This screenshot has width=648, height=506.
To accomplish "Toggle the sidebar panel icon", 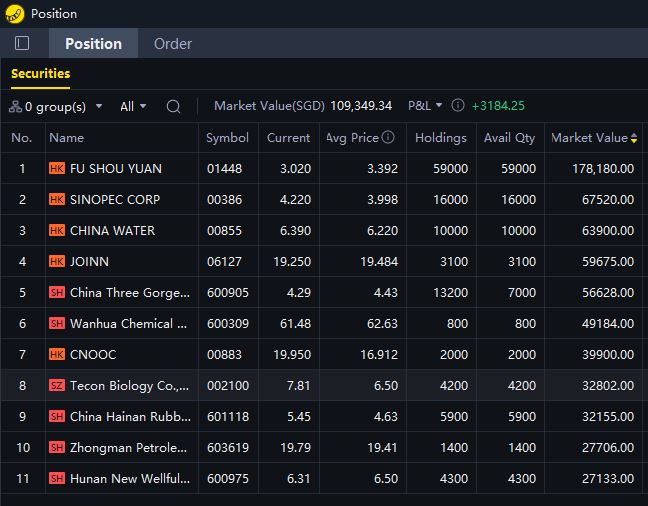I will point(22,43).
